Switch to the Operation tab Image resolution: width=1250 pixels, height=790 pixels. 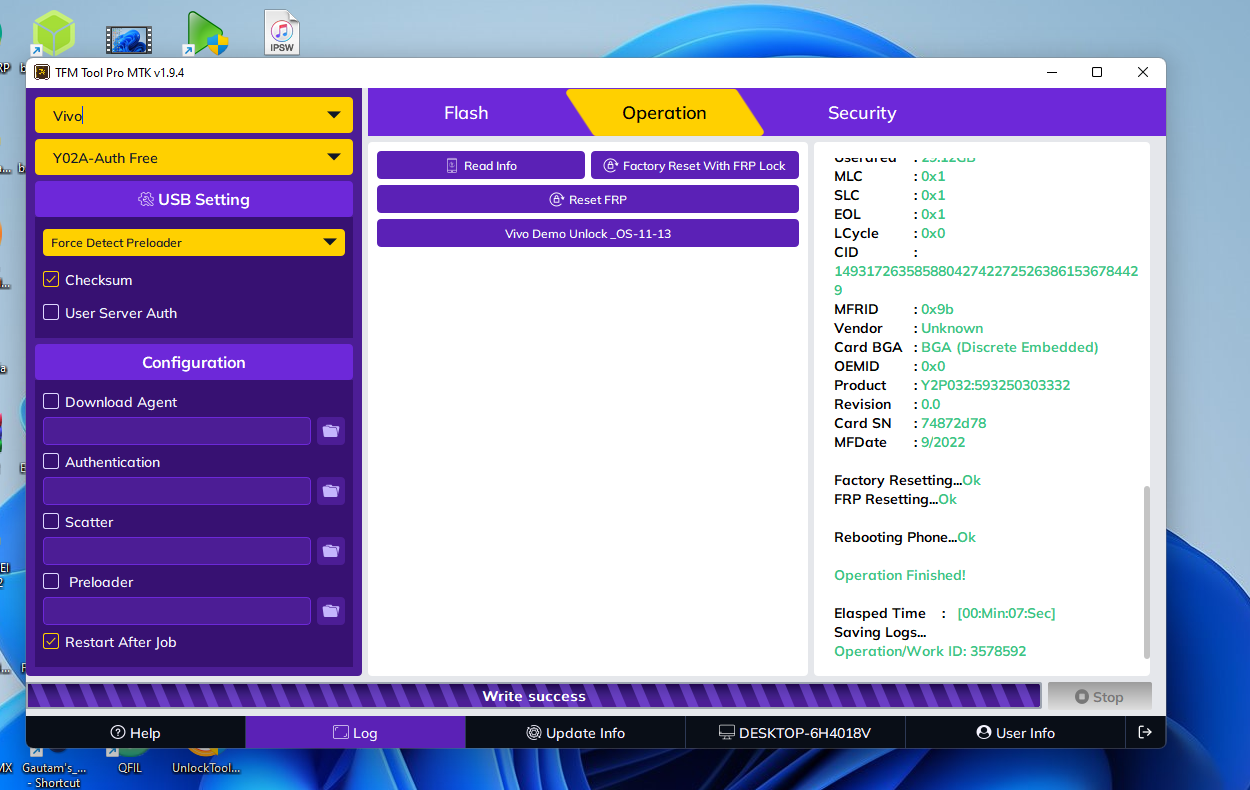[664, 113]
